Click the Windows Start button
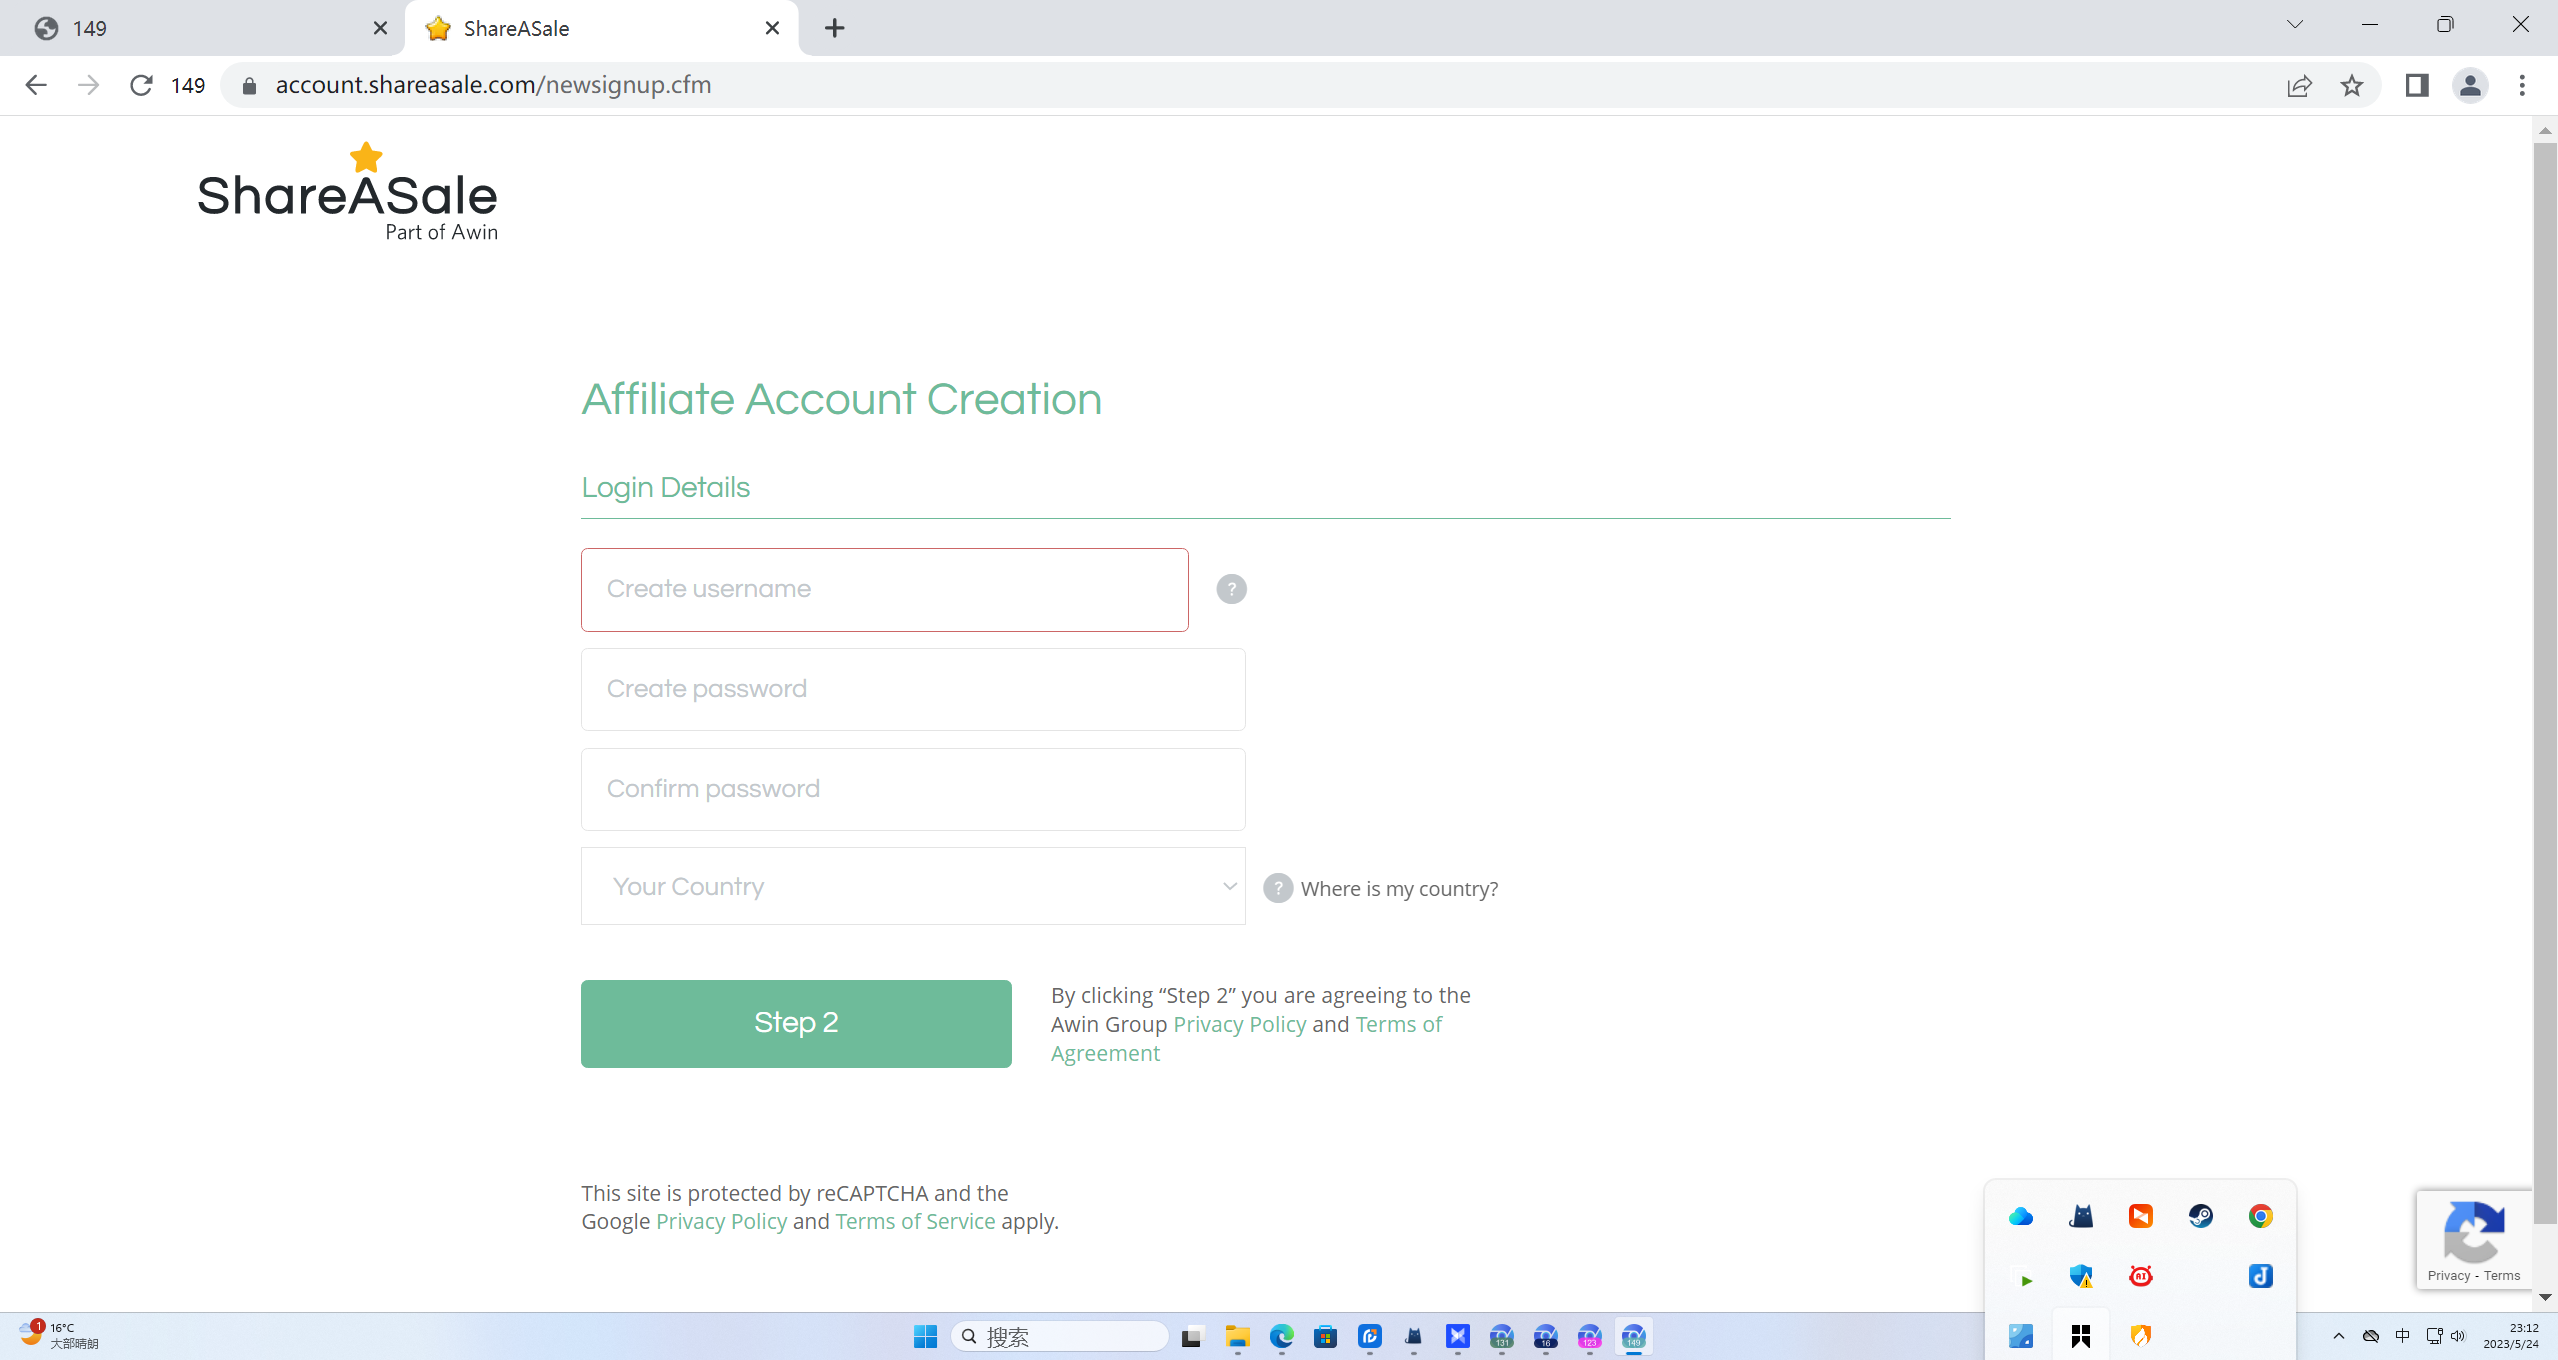The width and height of the screenshot is (2558, 1360). pyautogui.click(x=925, y=1336)
